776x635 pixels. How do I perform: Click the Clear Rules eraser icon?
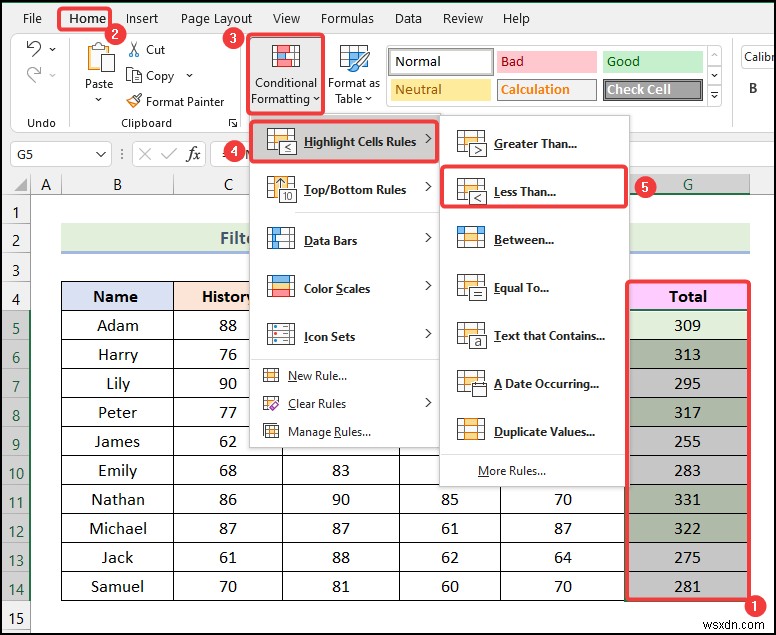click(x=271, y=403)
